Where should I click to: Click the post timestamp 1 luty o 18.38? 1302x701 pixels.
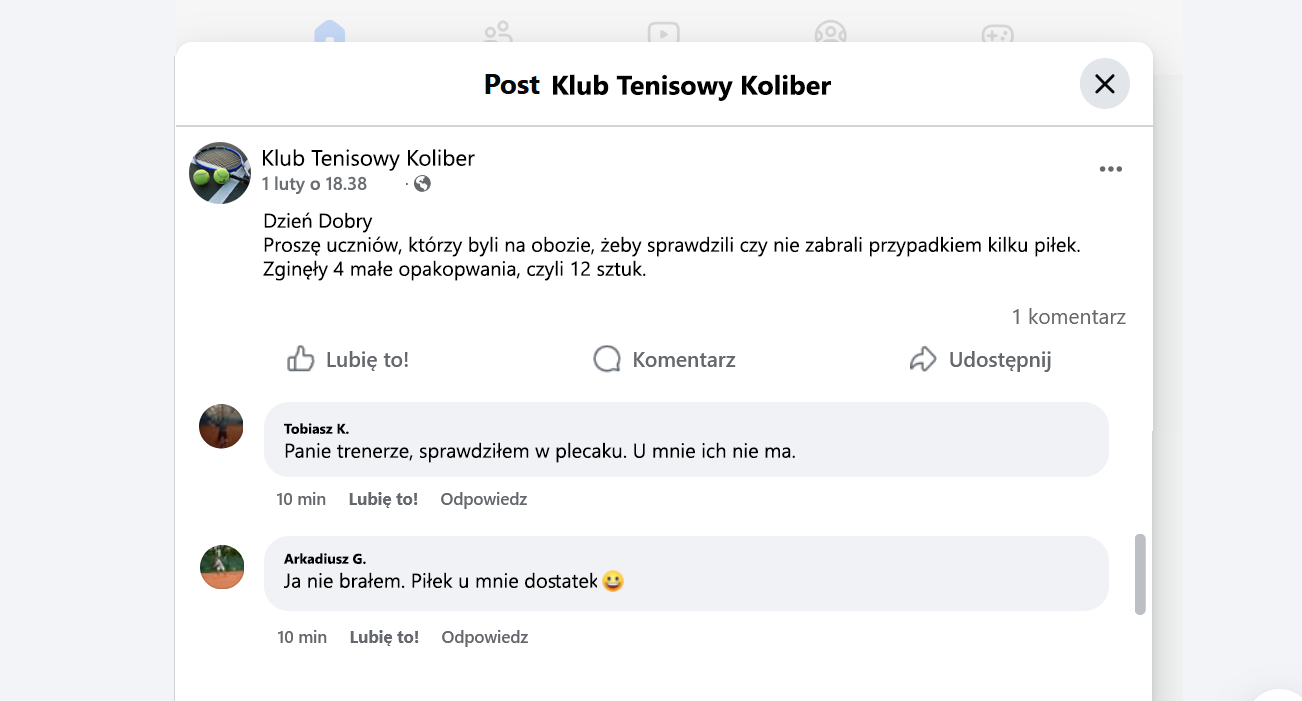click(x=314, y=184)
